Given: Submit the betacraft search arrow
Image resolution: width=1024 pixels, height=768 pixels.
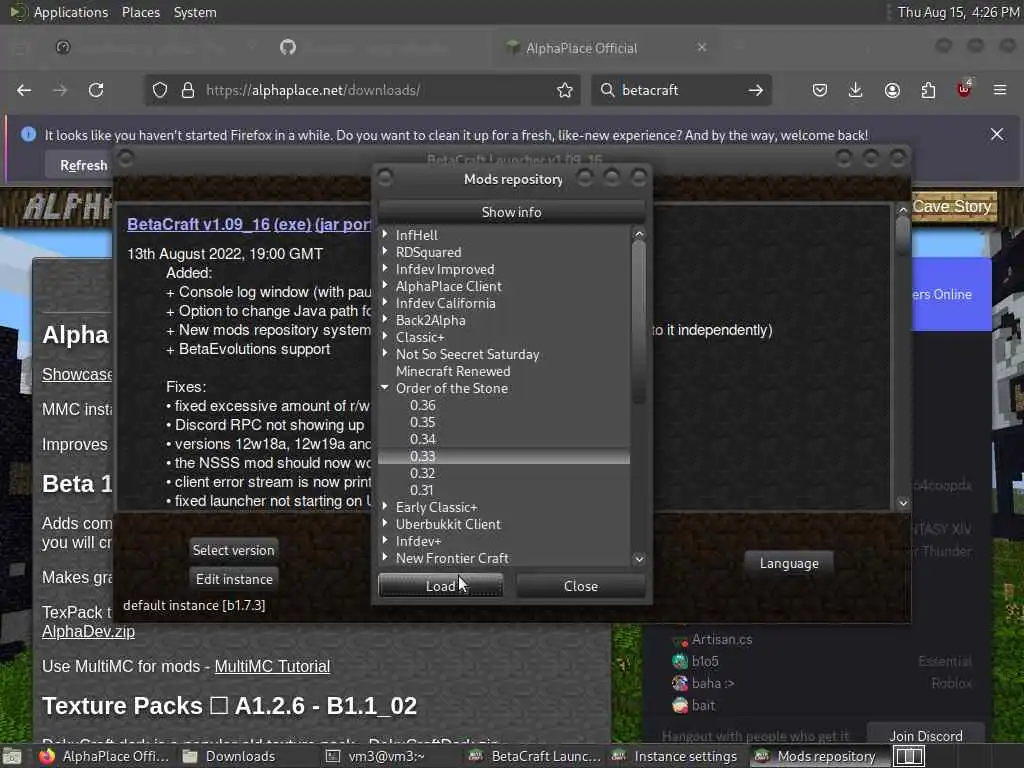Looking at the screenshot, I should (756, 90).
